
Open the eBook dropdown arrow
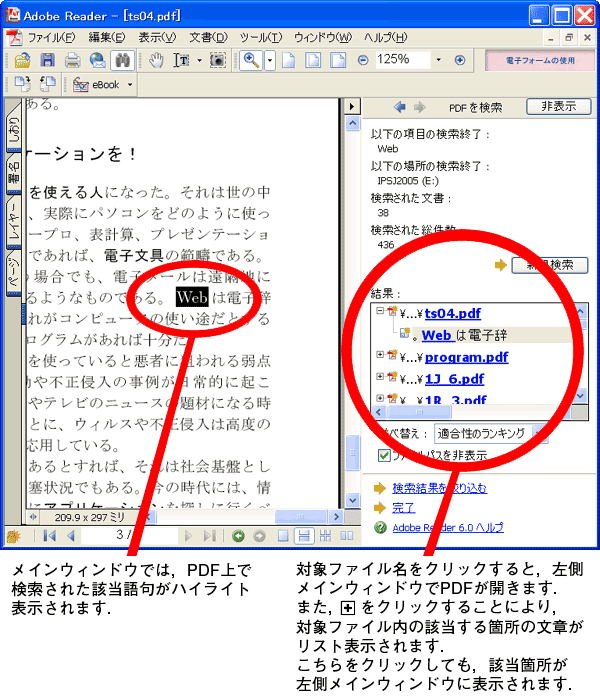(130, 84)
